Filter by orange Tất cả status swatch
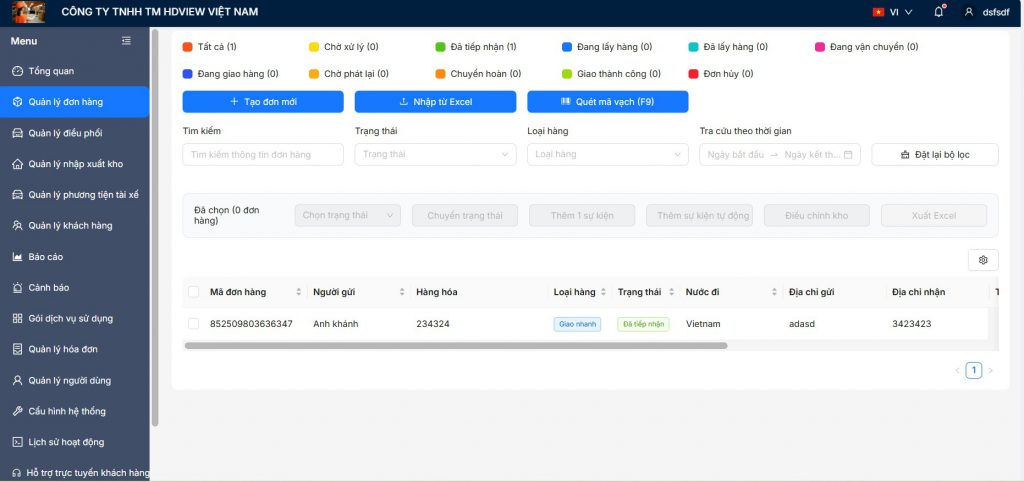1024x482 pixels. [187, 47]
